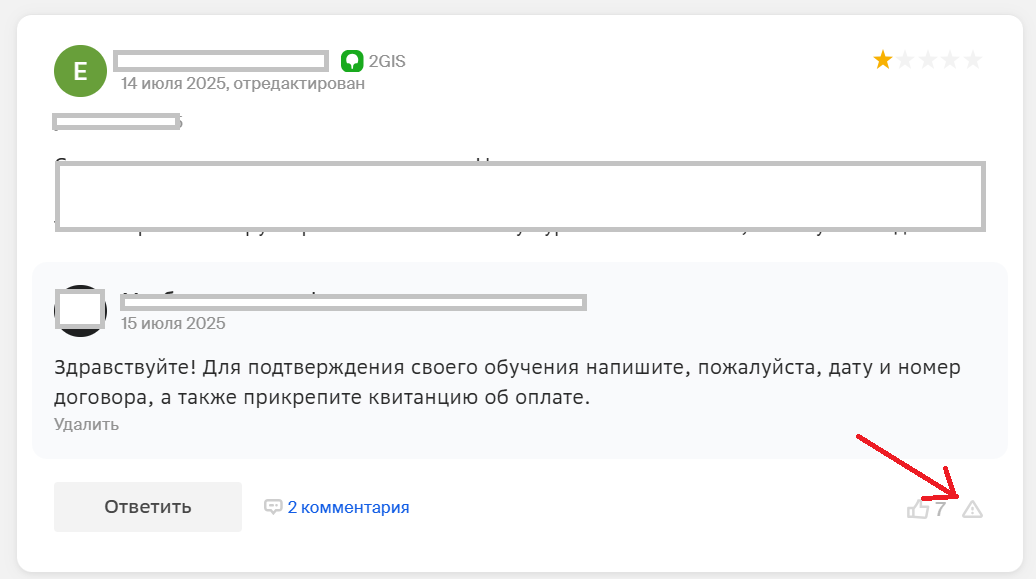Select the third gray star in rating

point(928,59)
